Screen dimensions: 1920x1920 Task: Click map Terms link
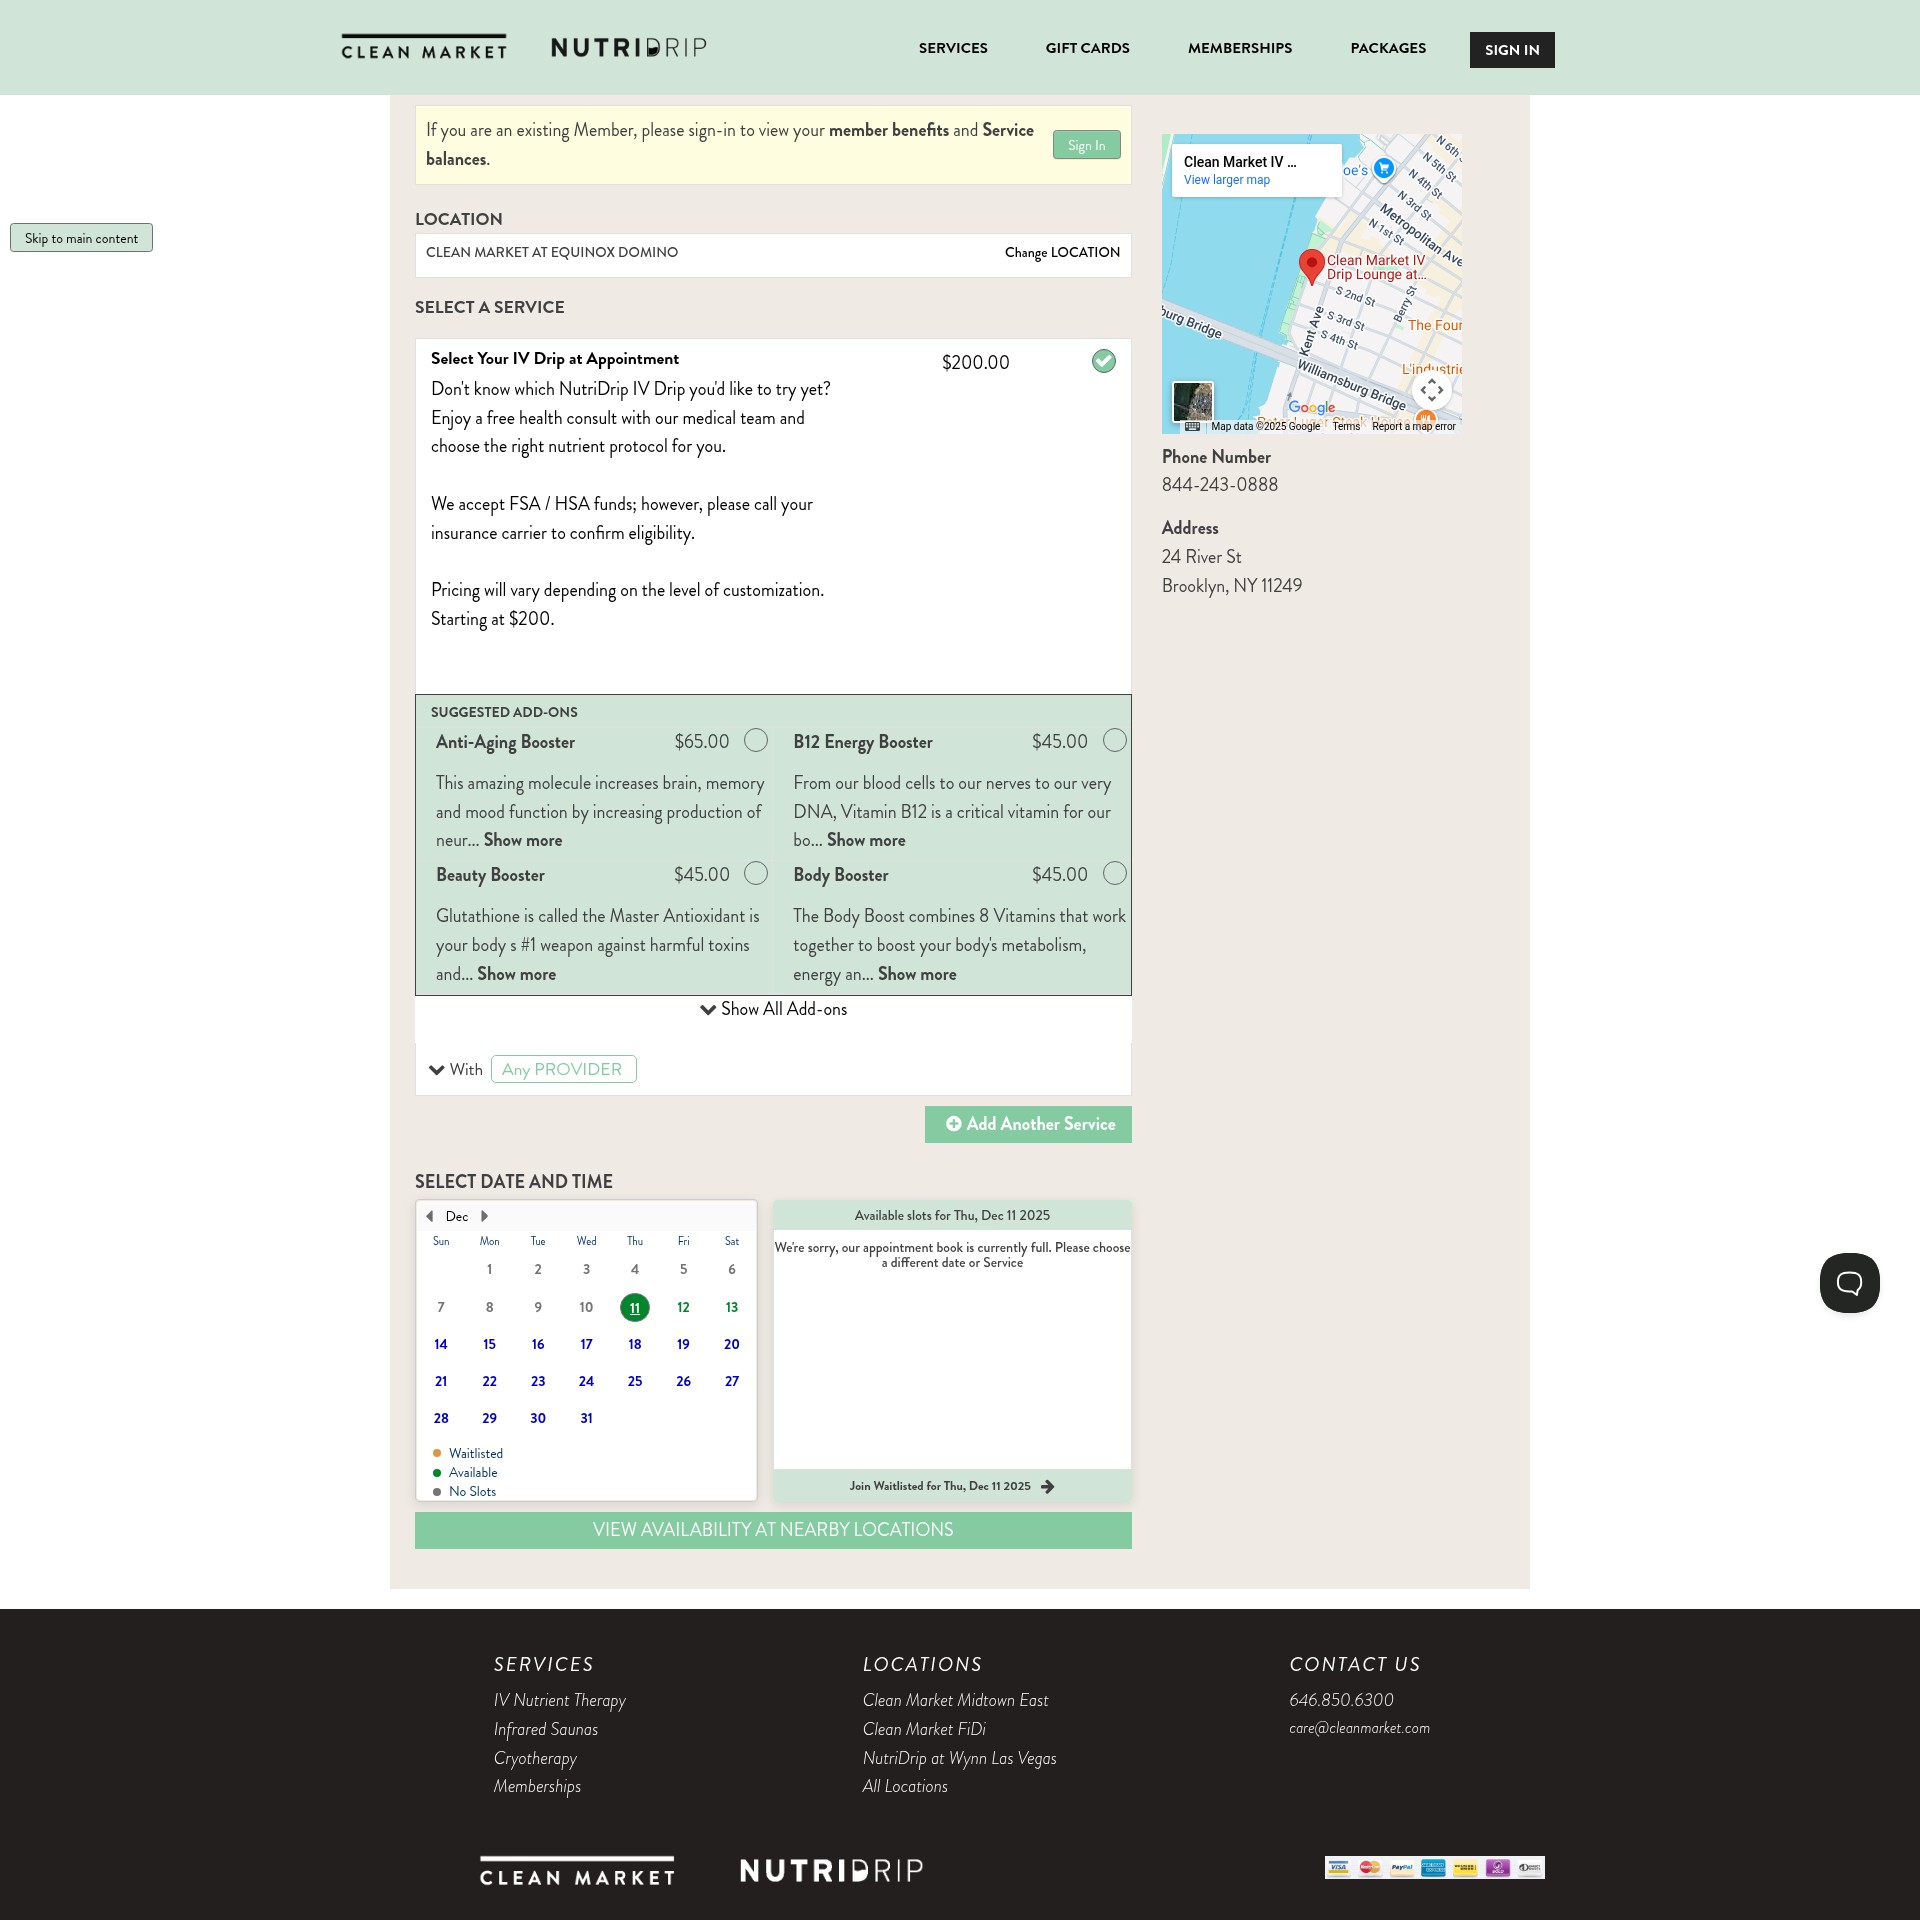coord(1346,427)
